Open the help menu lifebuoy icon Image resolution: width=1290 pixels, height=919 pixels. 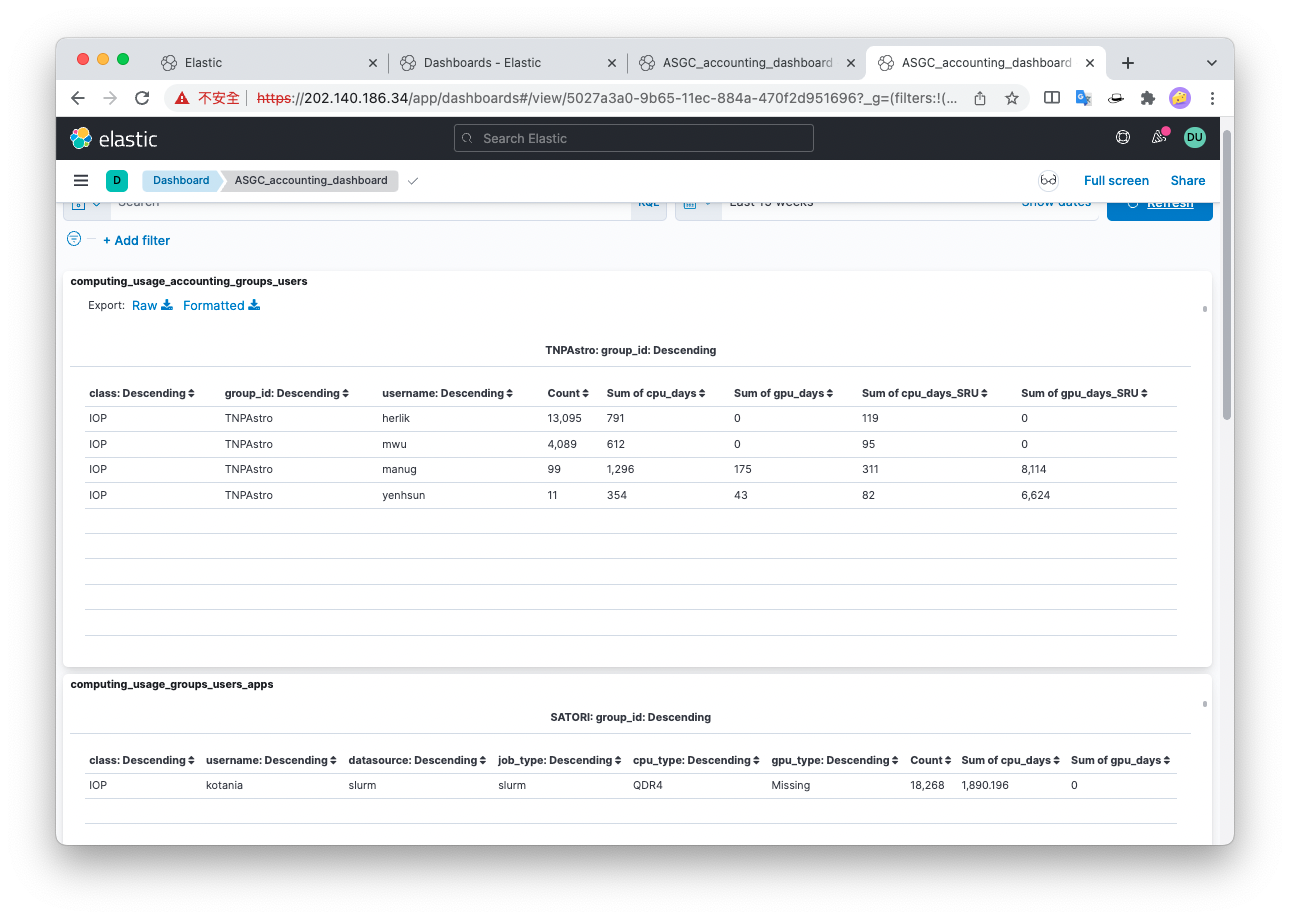click(1123, 138)
